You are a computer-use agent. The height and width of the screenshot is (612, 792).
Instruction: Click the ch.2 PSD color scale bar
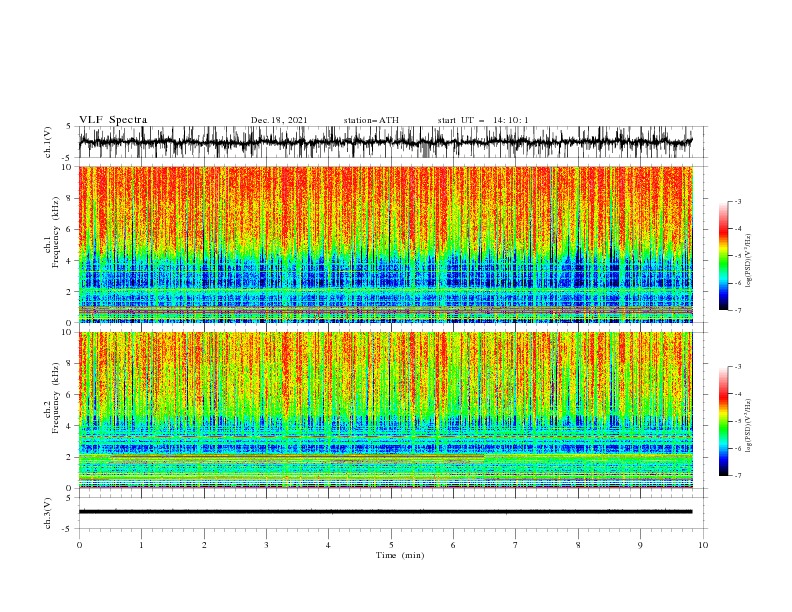[724, 421]
